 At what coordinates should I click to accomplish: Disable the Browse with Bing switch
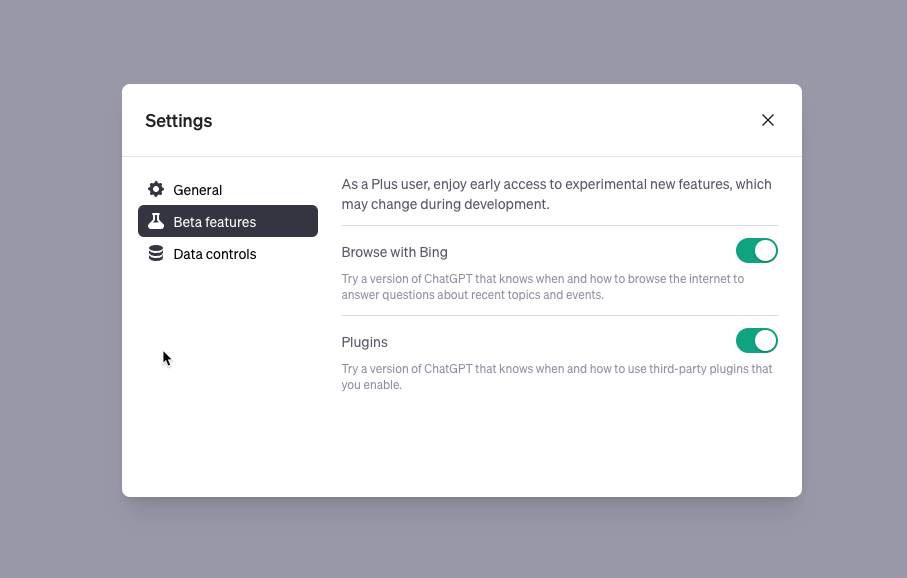pyautogui.click(x=757, y=251)
